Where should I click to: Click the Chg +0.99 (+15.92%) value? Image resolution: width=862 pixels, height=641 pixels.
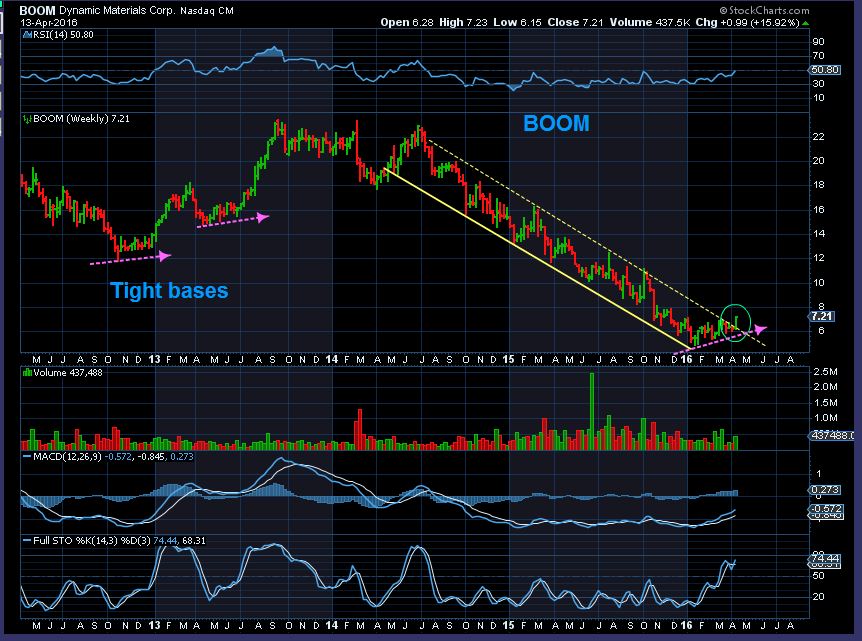[747, 23]
